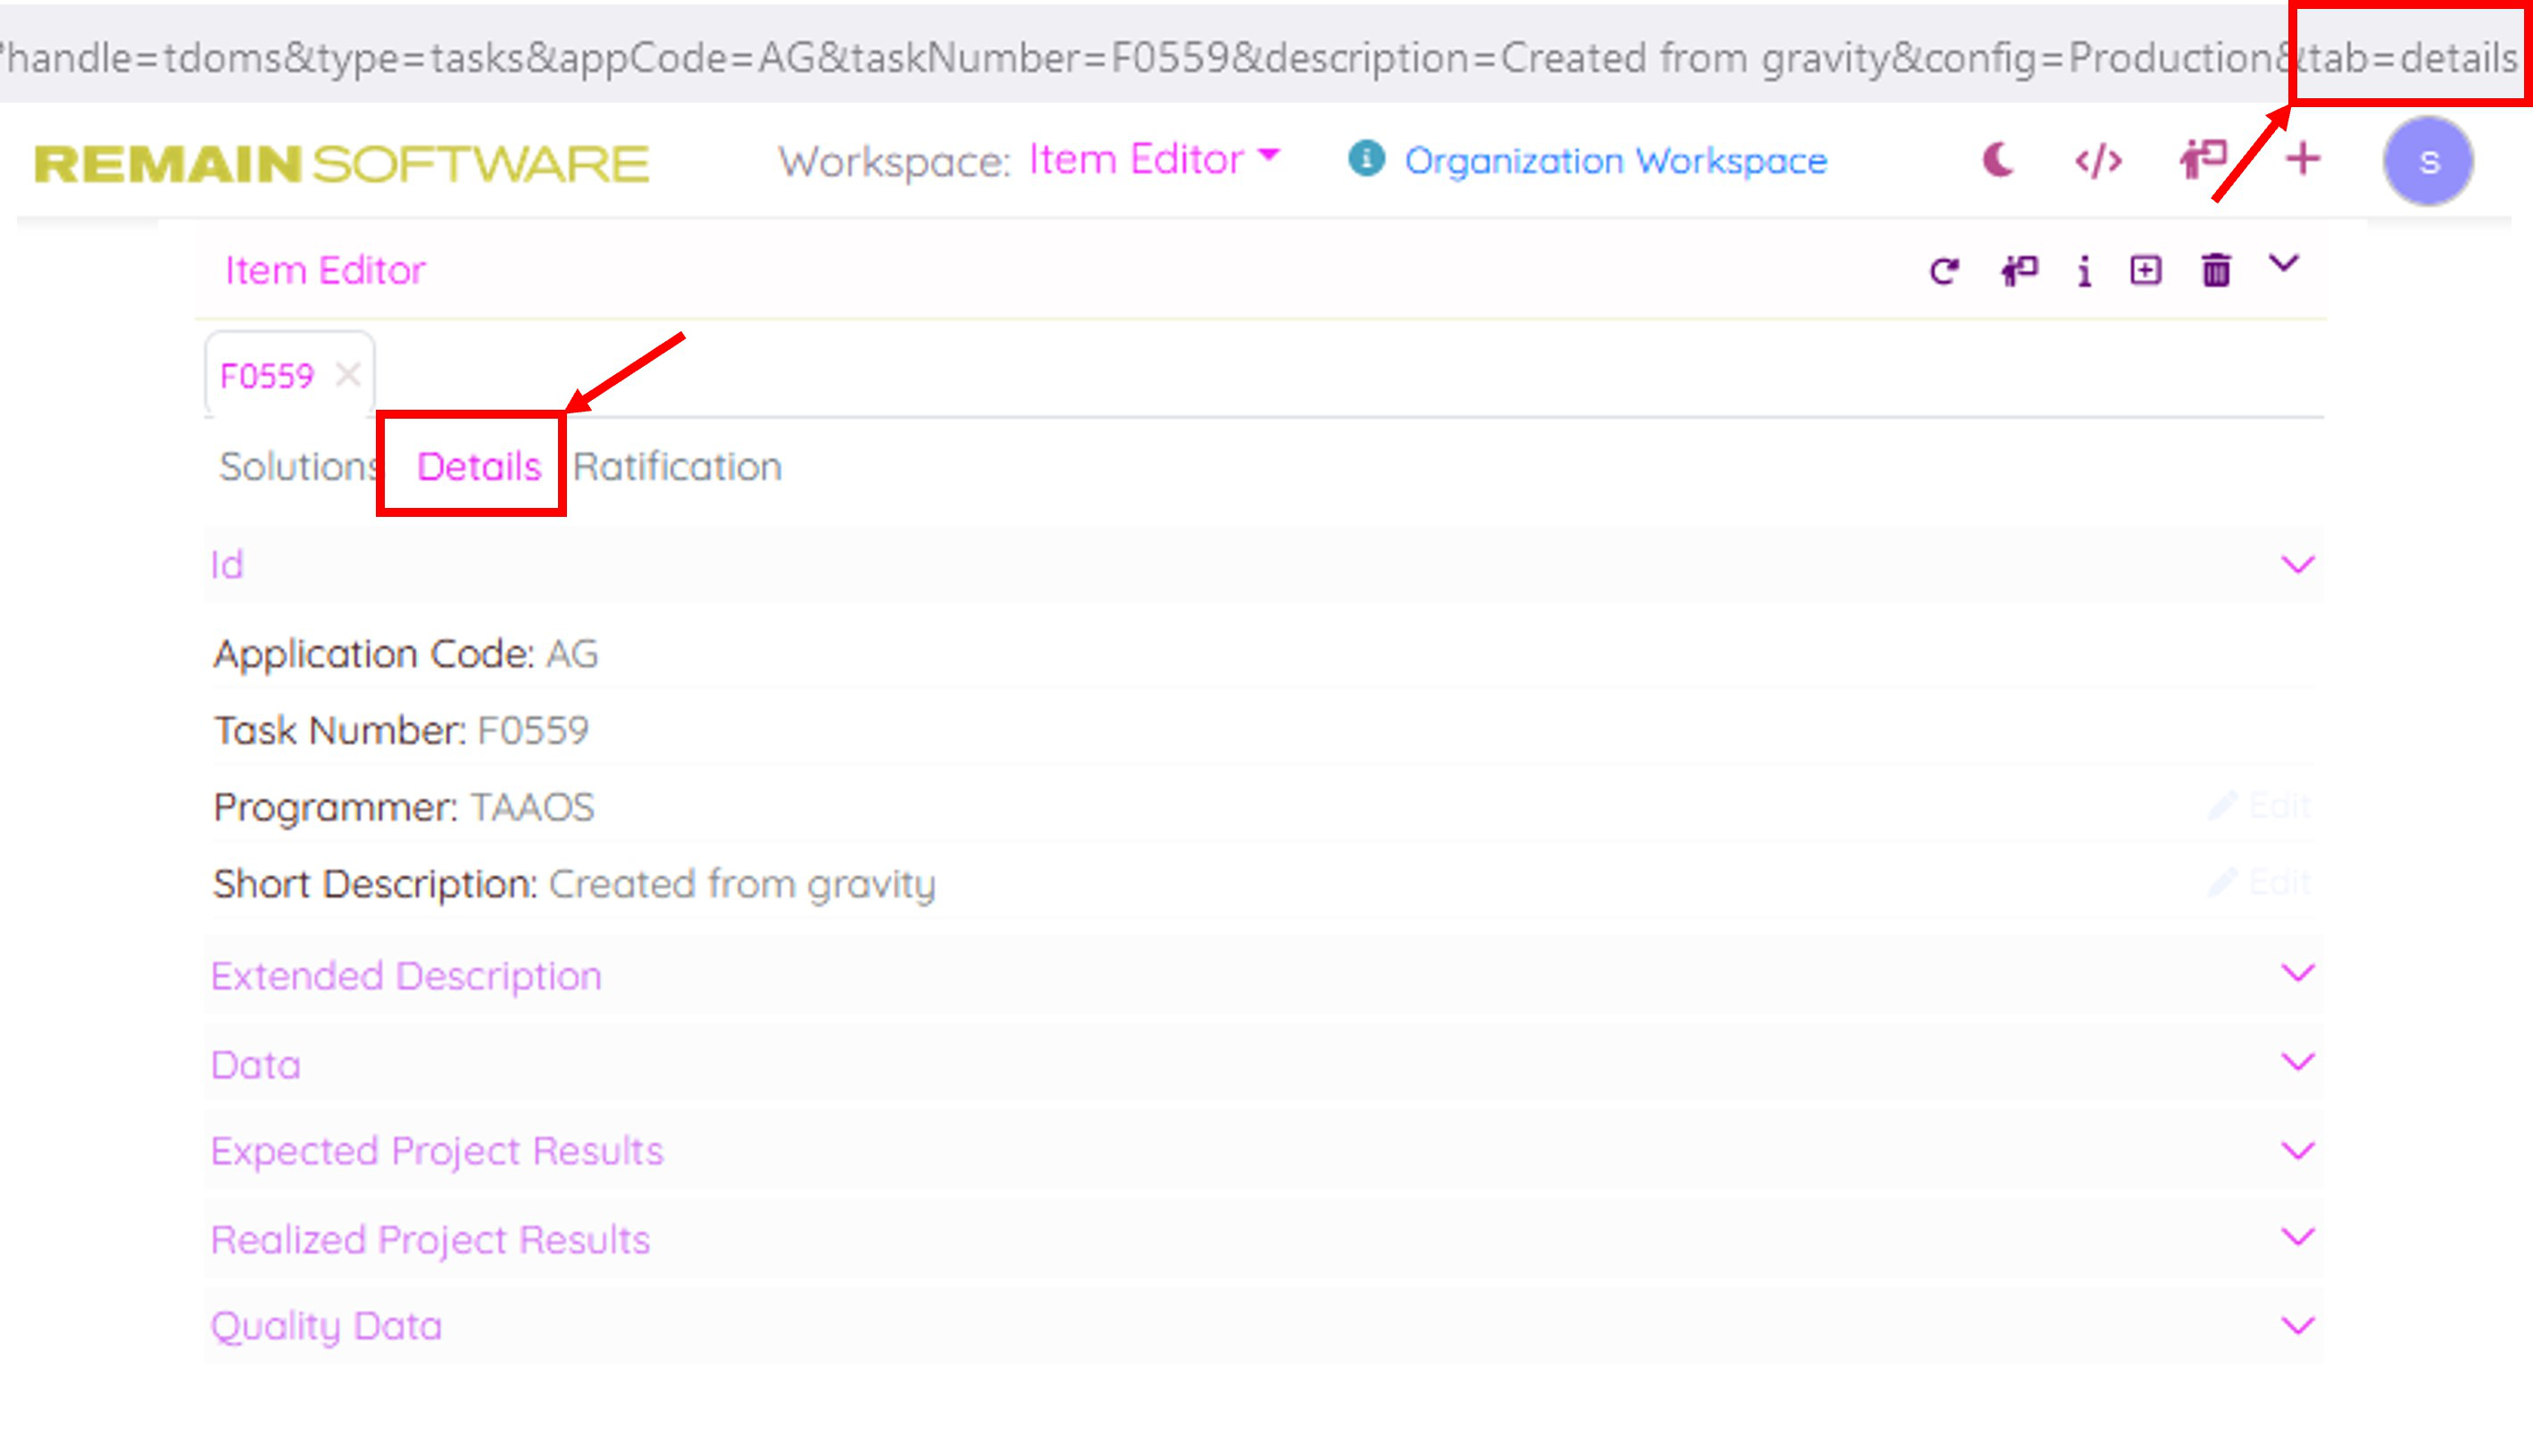
Task: Open the user avatar menu
Action: point(2428,162)
